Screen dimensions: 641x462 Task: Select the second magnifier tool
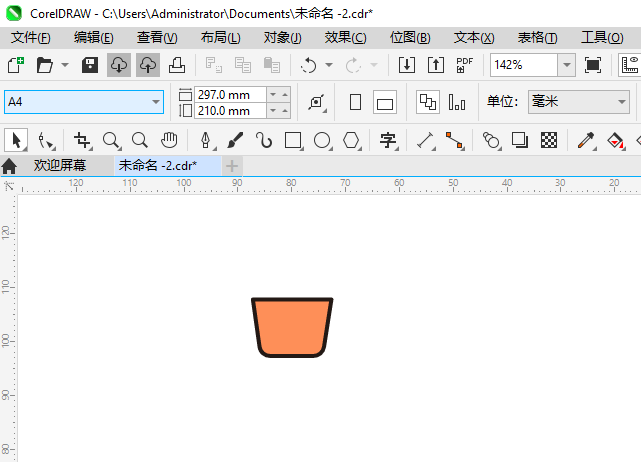coord(140,140)
